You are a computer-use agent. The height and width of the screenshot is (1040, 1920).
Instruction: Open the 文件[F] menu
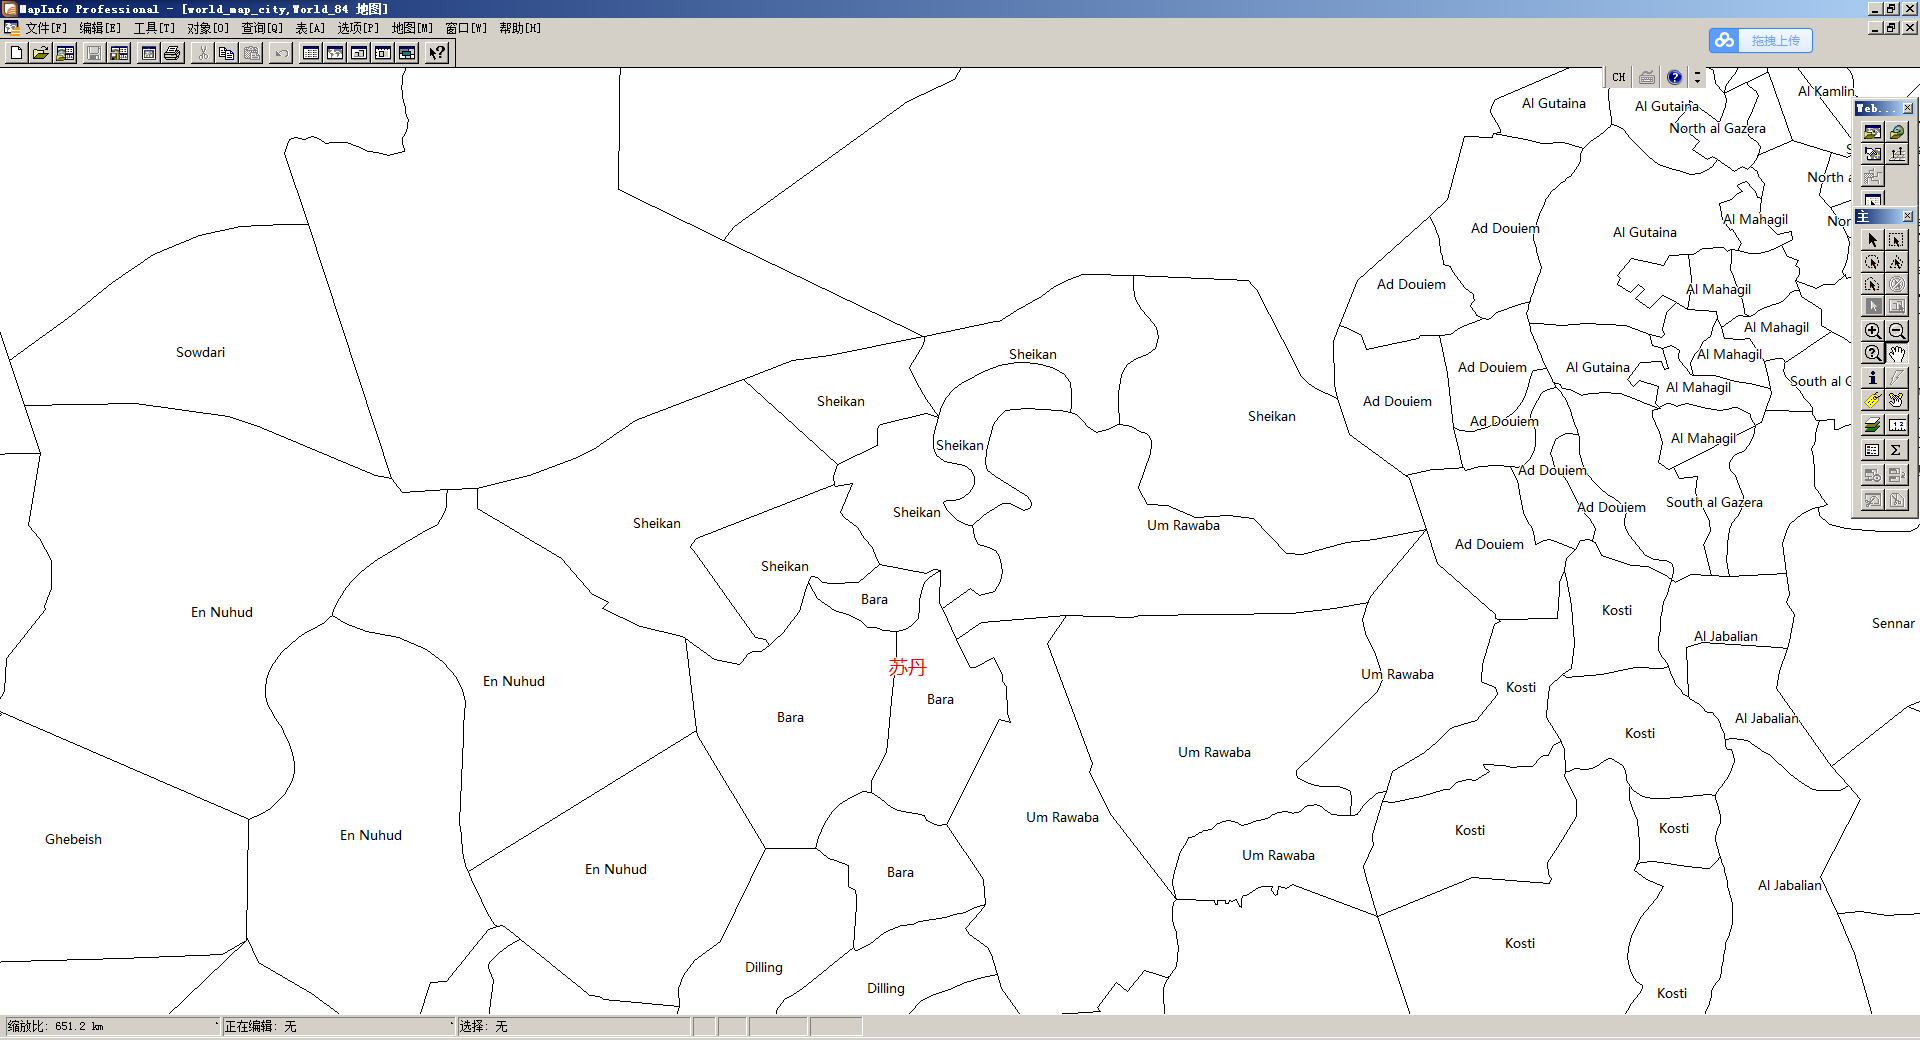46,28
